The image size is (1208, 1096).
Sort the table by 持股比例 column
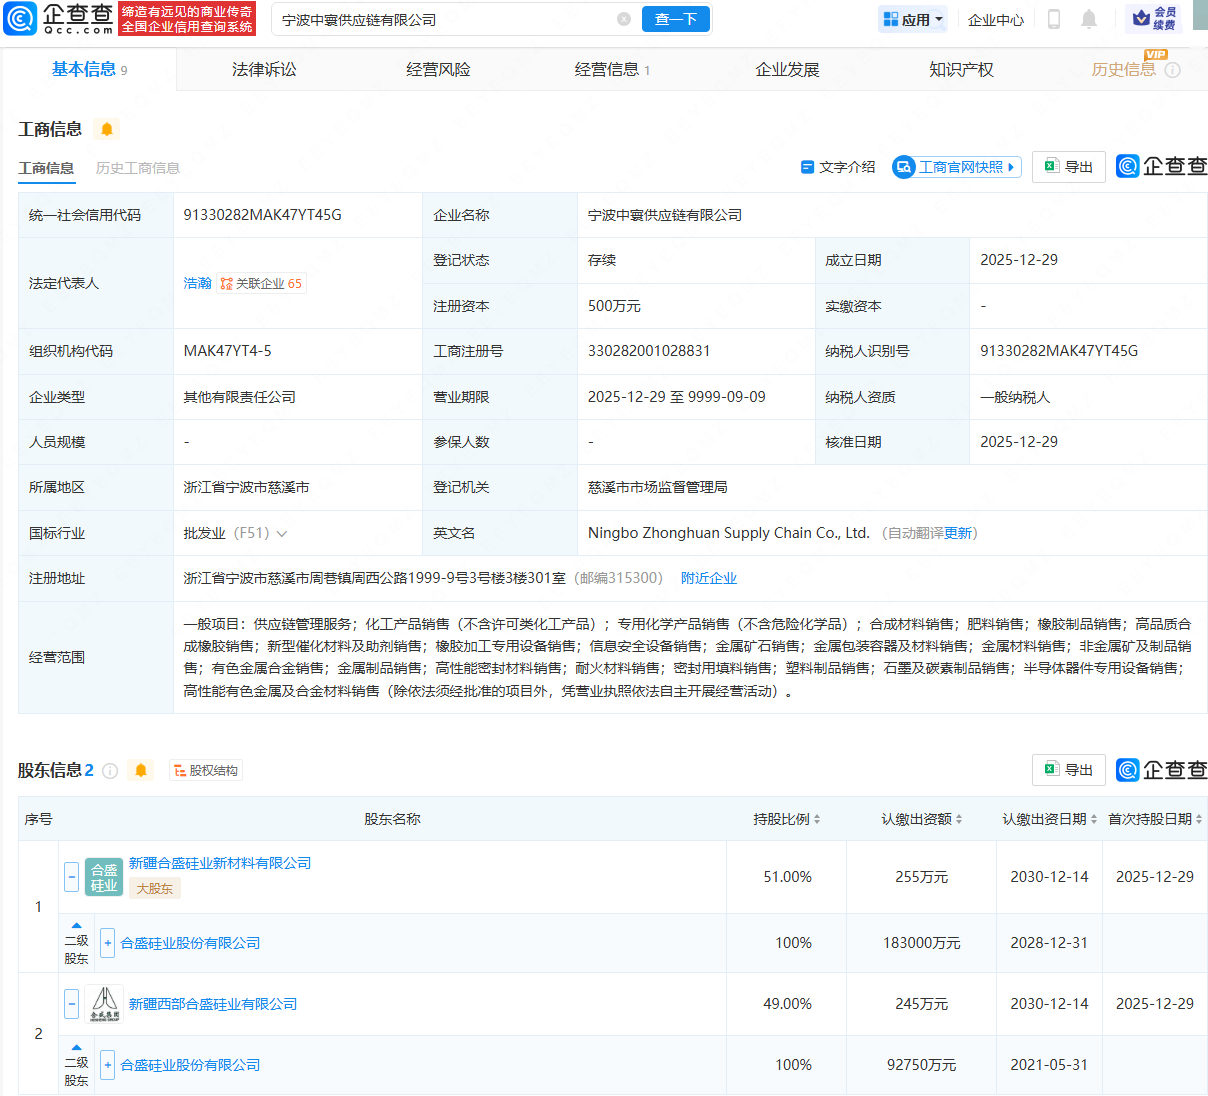click(x=787, y=819)
